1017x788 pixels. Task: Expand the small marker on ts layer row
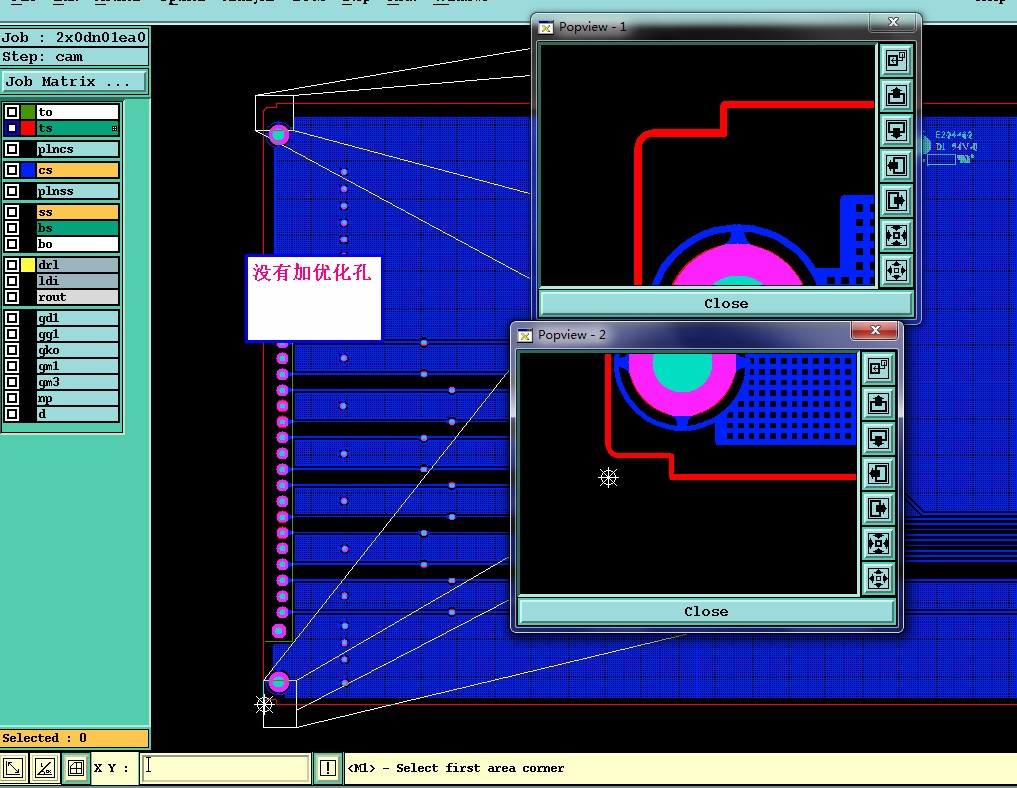(x=115, y=129)
